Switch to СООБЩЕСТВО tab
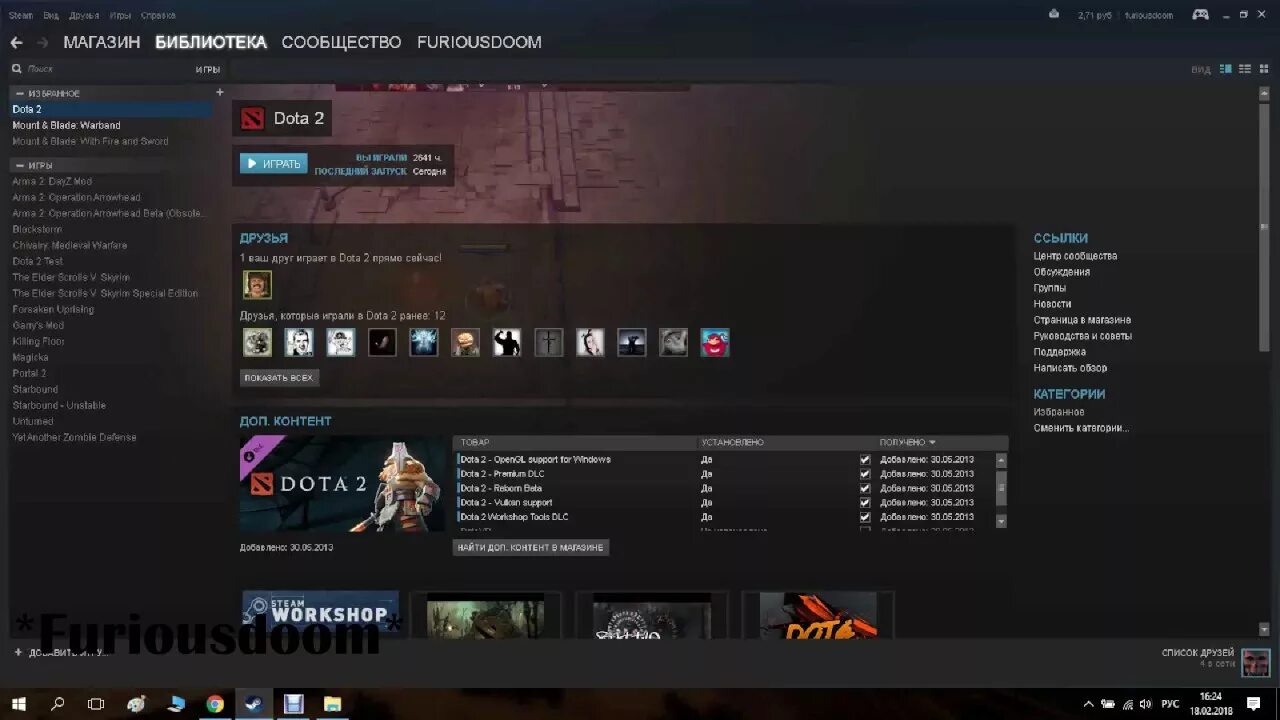 pos(341,42)
